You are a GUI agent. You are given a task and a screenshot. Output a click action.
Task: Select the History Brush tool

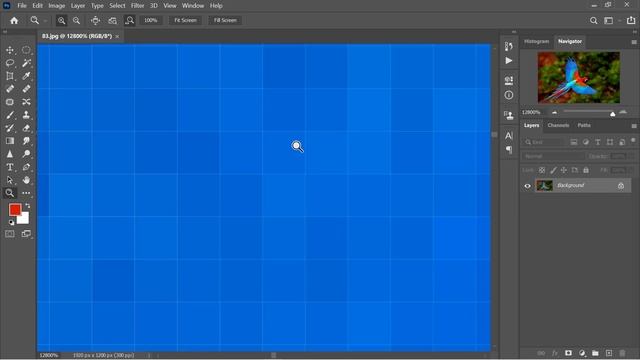tap(10, 128)
